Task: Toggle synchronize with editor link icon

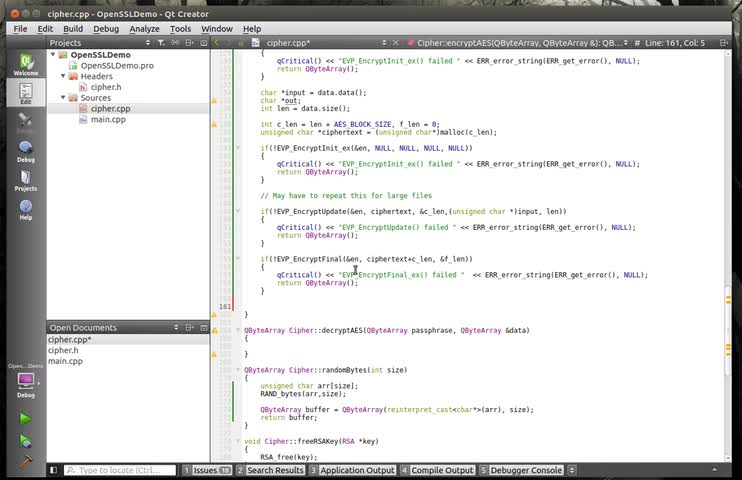Action: click(x=176, y=43)
